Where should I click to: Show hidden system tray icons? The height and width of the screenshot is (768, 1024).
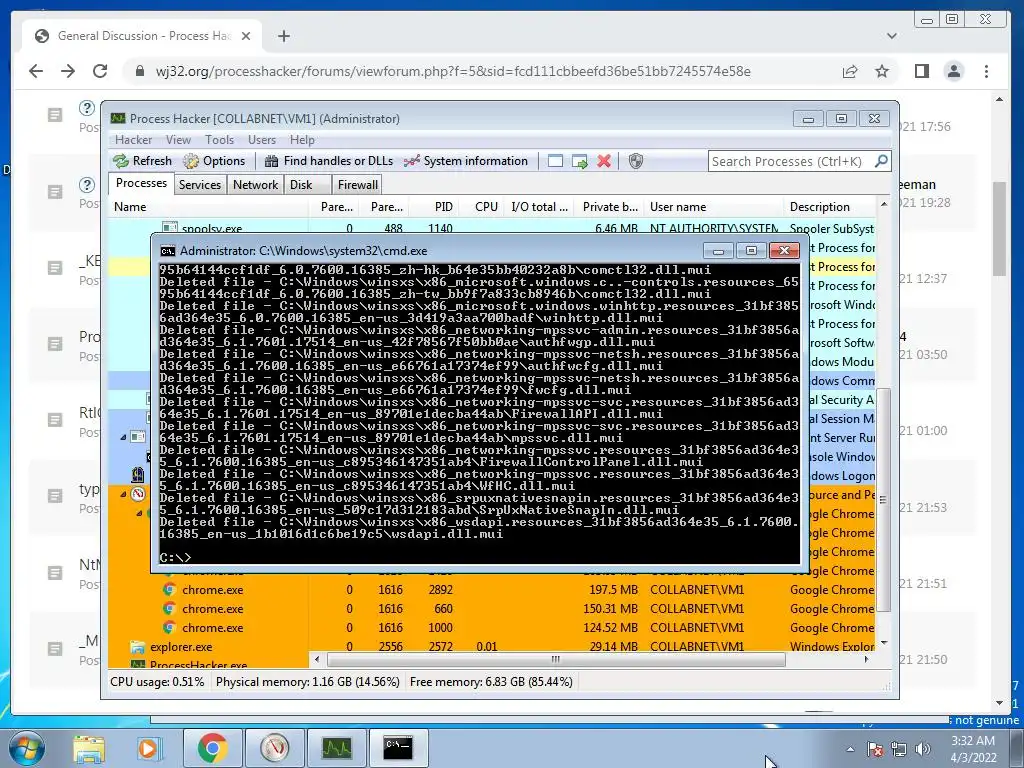(x=850, y=749)
